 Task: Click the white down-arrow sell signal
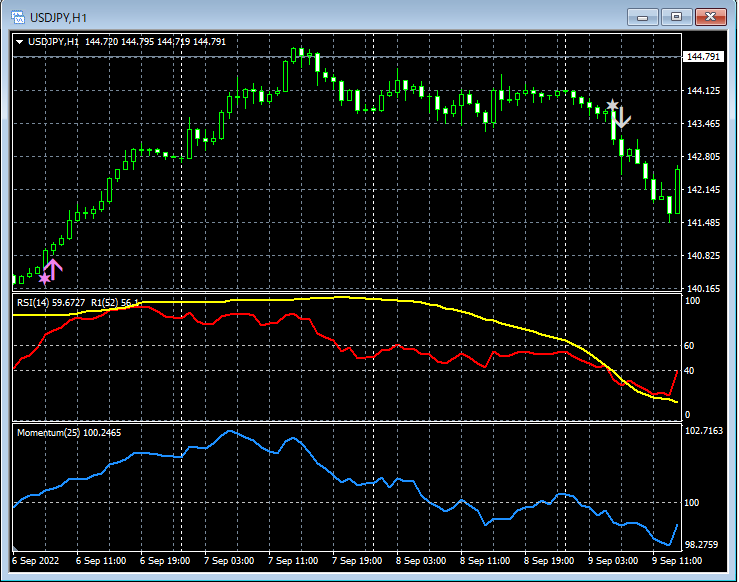pos(622,118)
